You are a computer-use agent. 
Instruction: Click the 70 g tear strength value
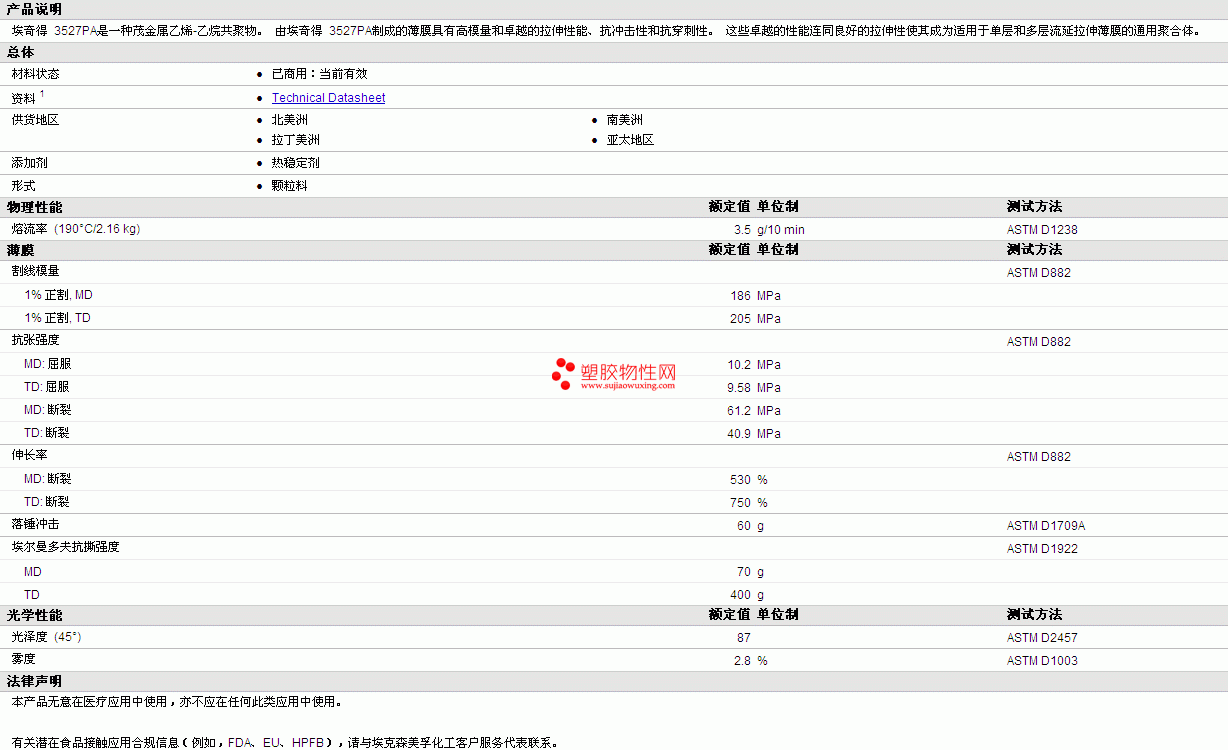point(750,572)
